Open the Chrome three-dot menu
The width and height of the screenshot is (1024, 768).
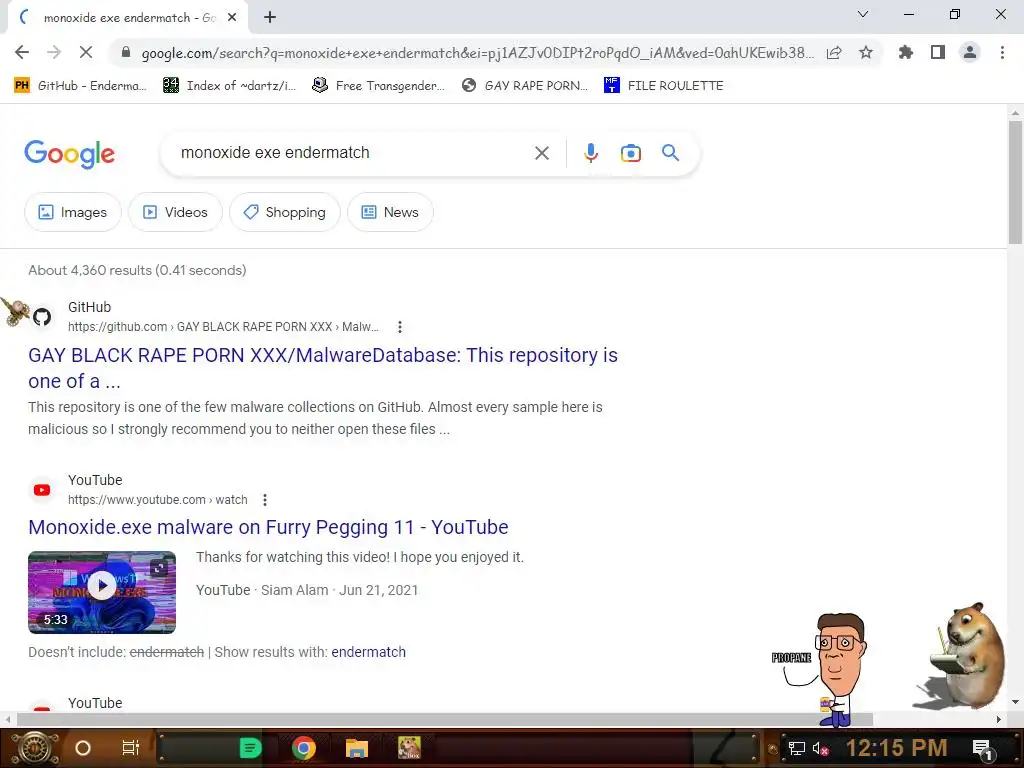coord(1002,52)
